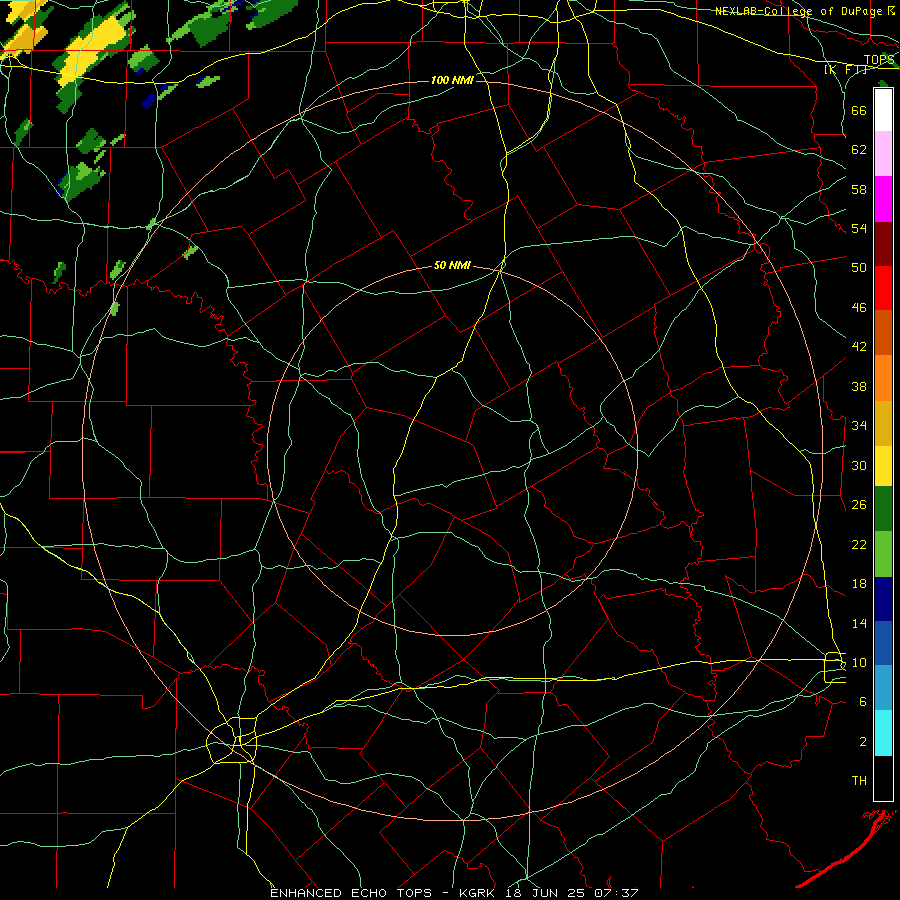The image size is (900, 900).
Task: Click the TOPS legend title
Action: 879,60
